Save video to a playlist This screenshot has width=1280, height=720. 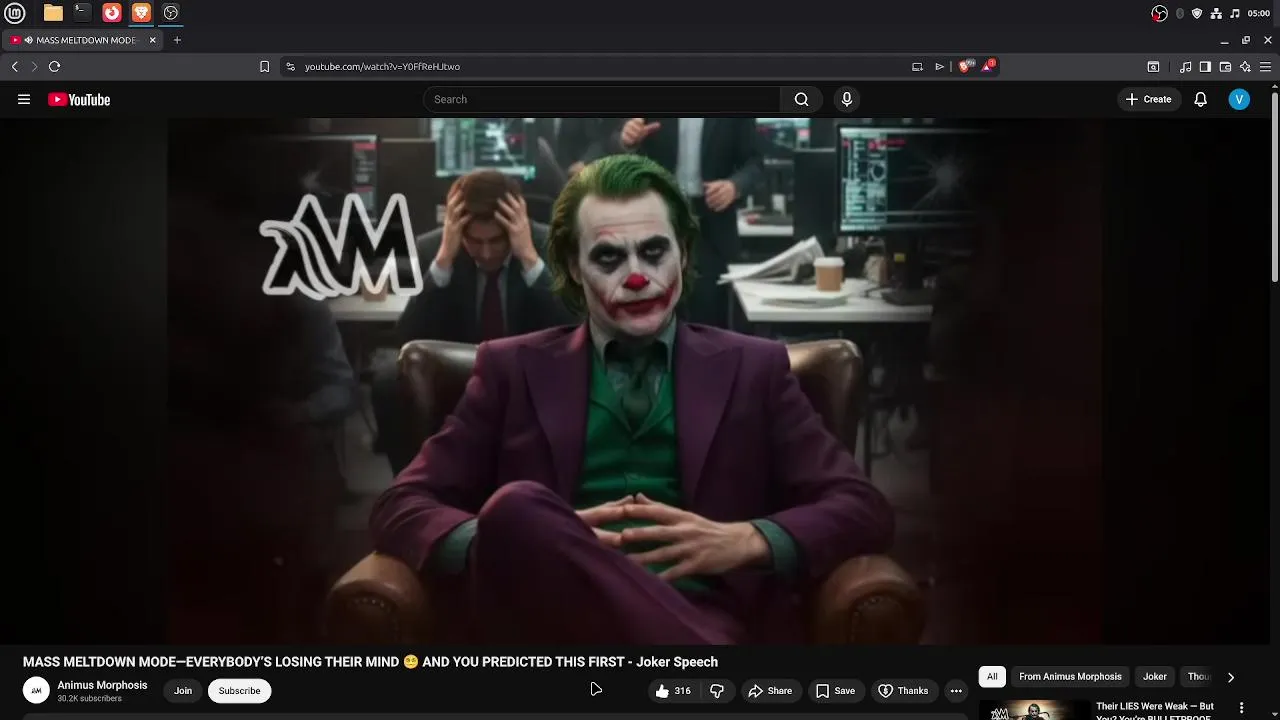(x=835, y=691)
